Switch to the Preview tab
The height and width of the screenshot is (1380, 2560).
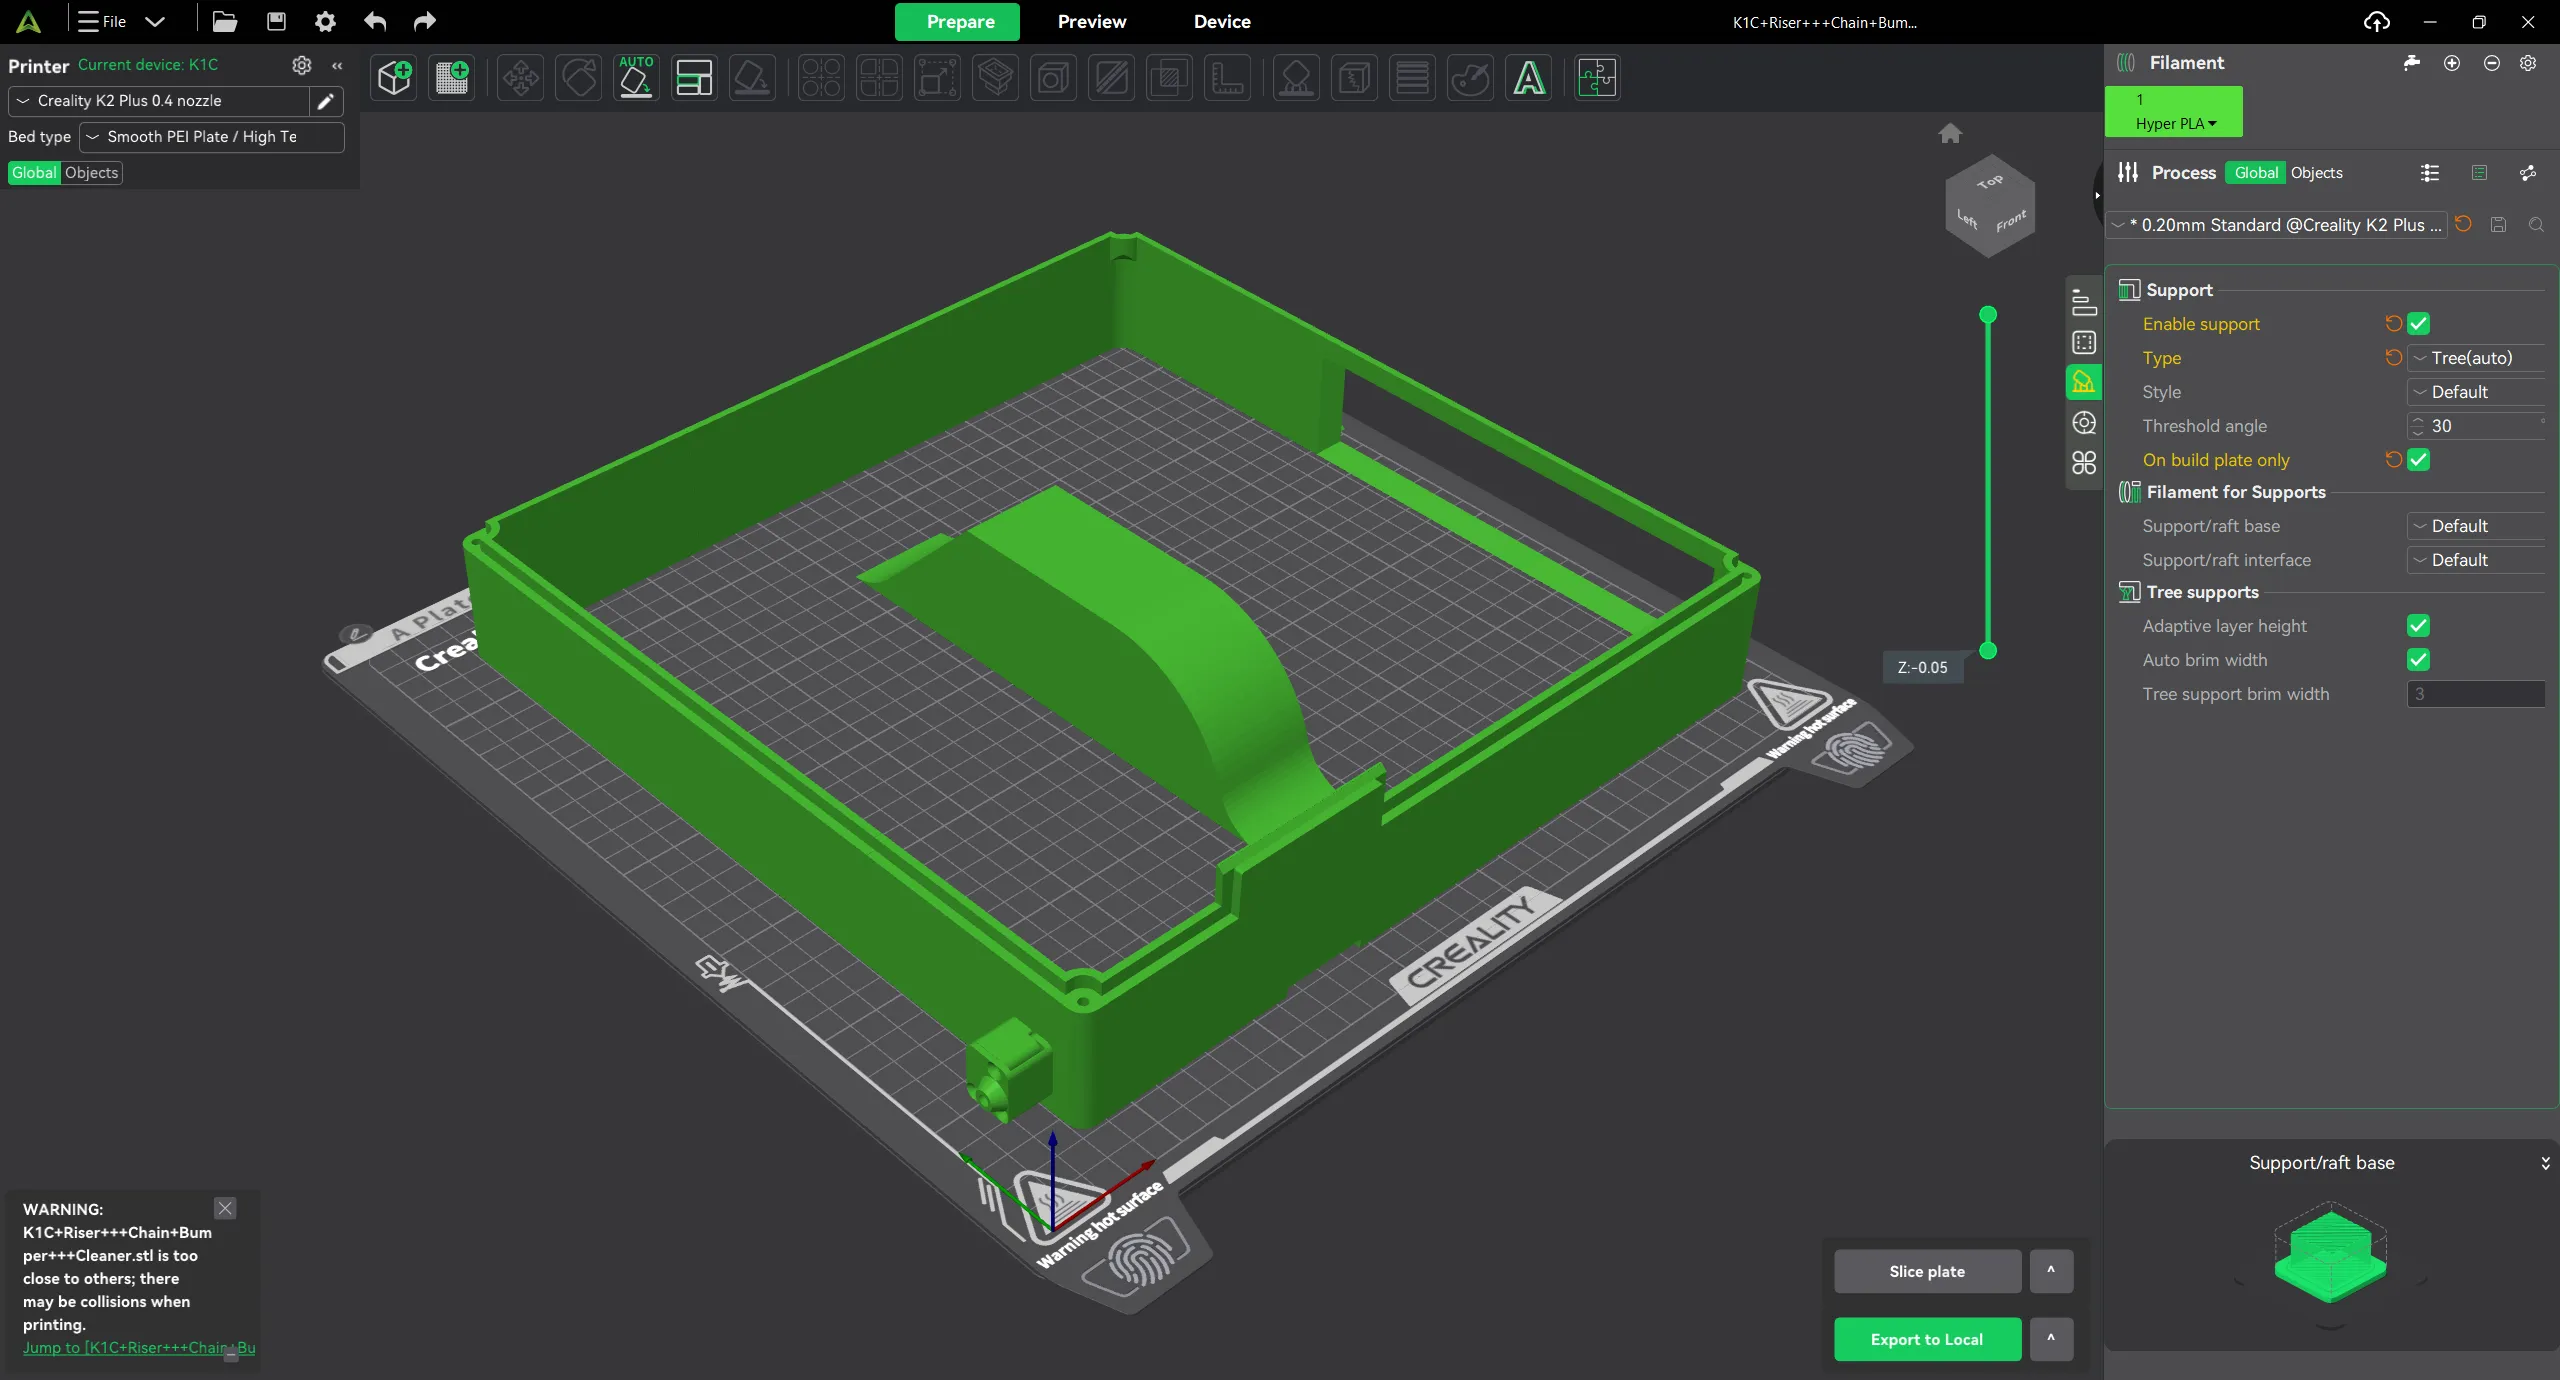[1091, 22]
